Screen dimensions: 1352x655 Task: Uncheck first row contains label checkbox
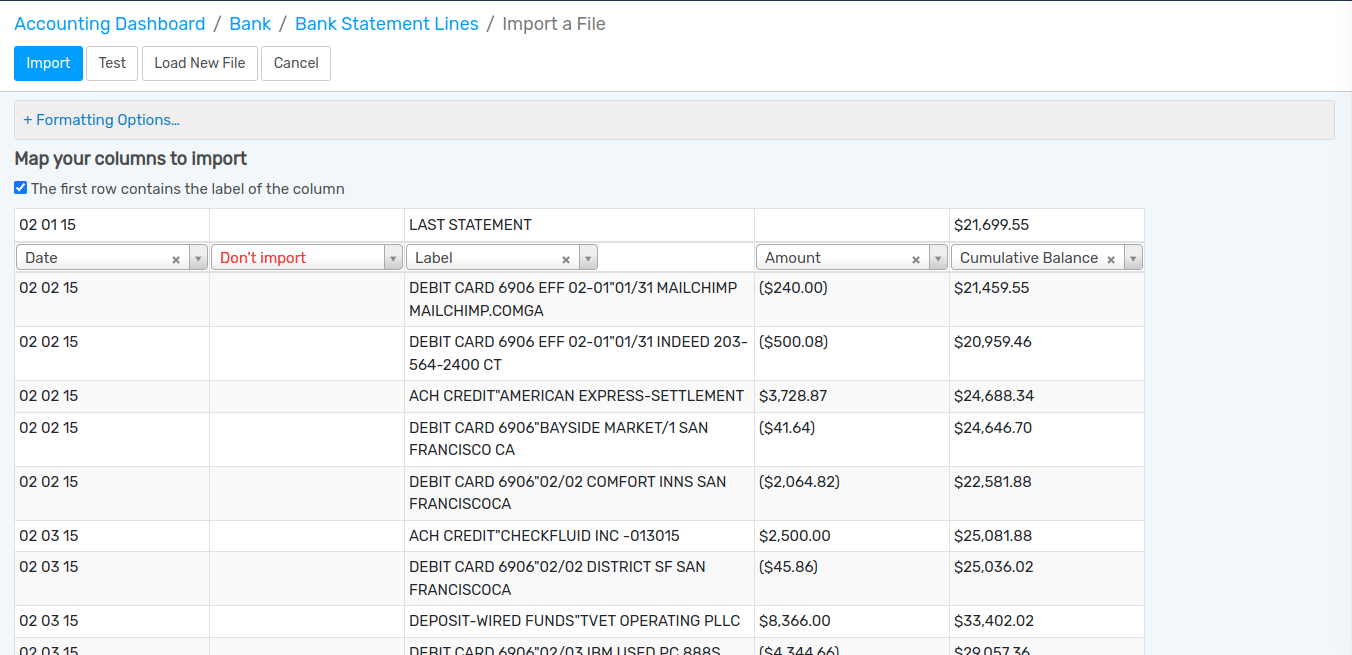pos(21,188)
